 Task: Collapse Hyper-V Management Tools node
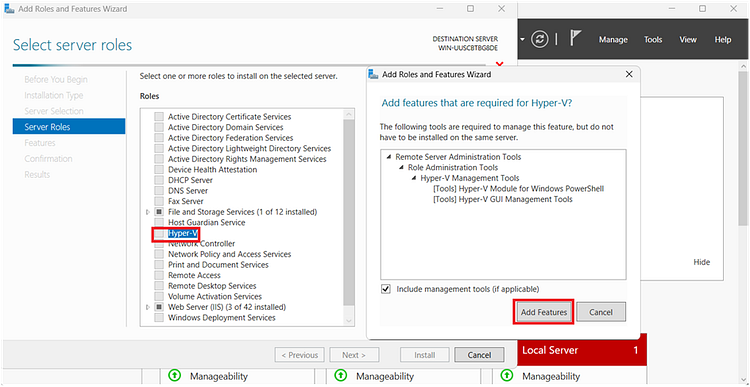click(414, 178)
